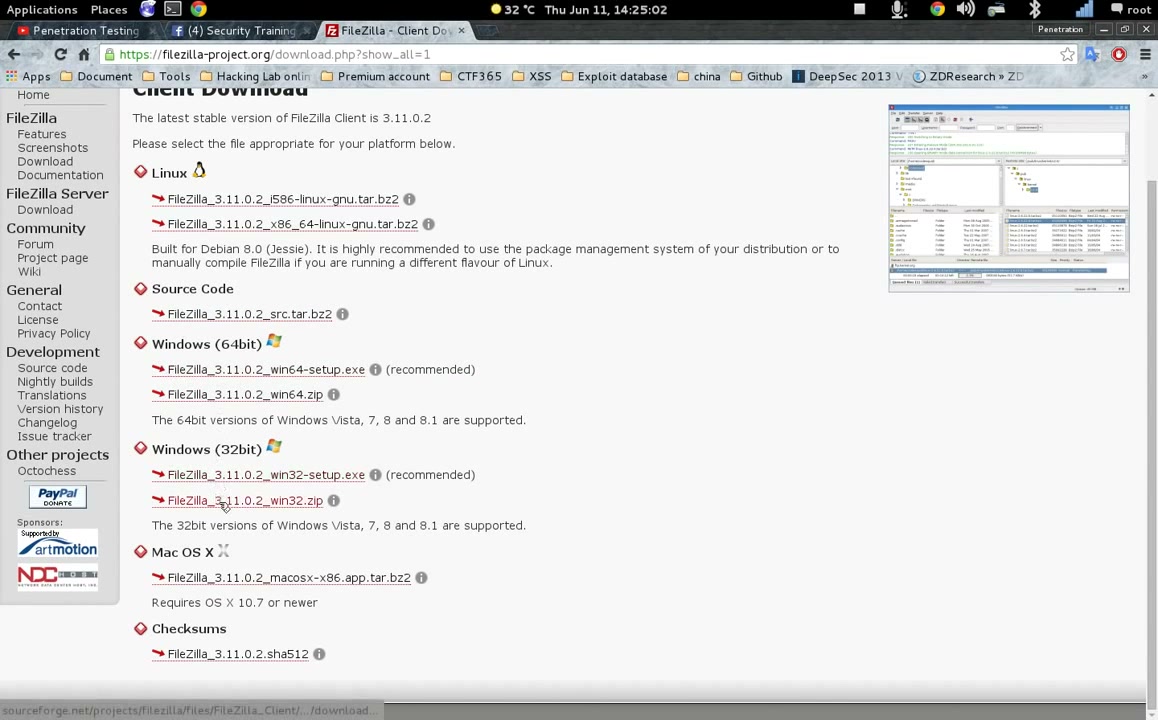The image size is (1158, 720).
Task: Click the NDC Host sponsor logo
Action: click(x=58, y=576)
